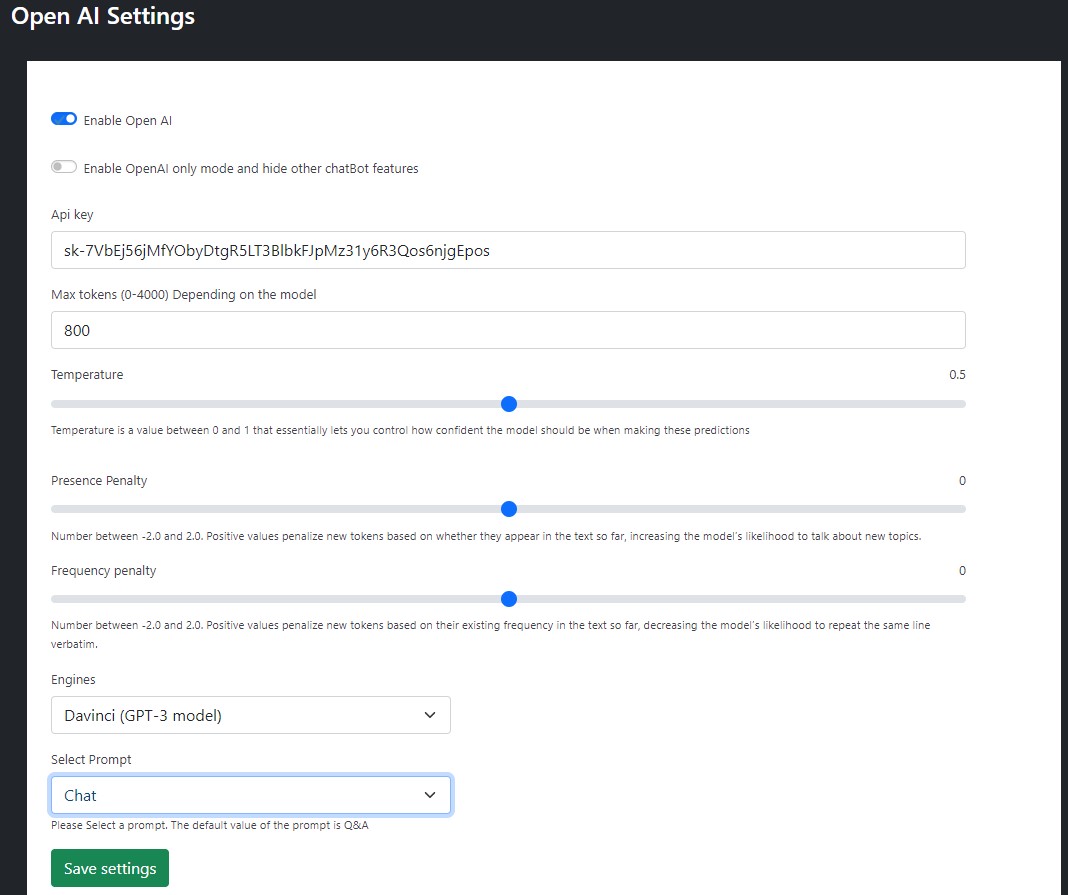The image size is (1068, 895).
Task: Click the "Enable Open AI" label text
Action: click(127, 121)
